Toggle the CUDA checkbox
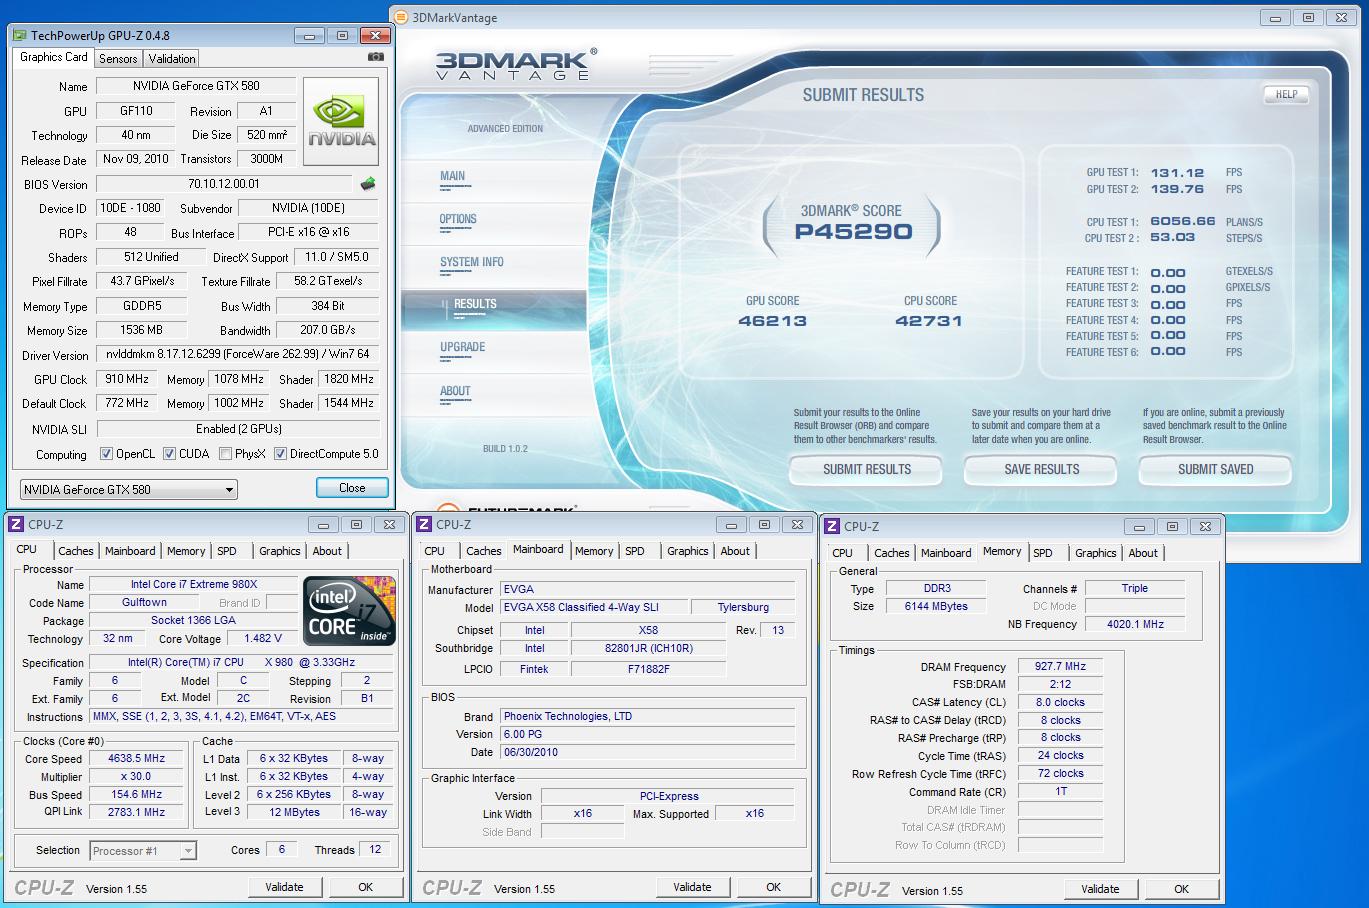The height and width of the screenshot is (908, 1369). pyautogui.click(x=169, y=454)
